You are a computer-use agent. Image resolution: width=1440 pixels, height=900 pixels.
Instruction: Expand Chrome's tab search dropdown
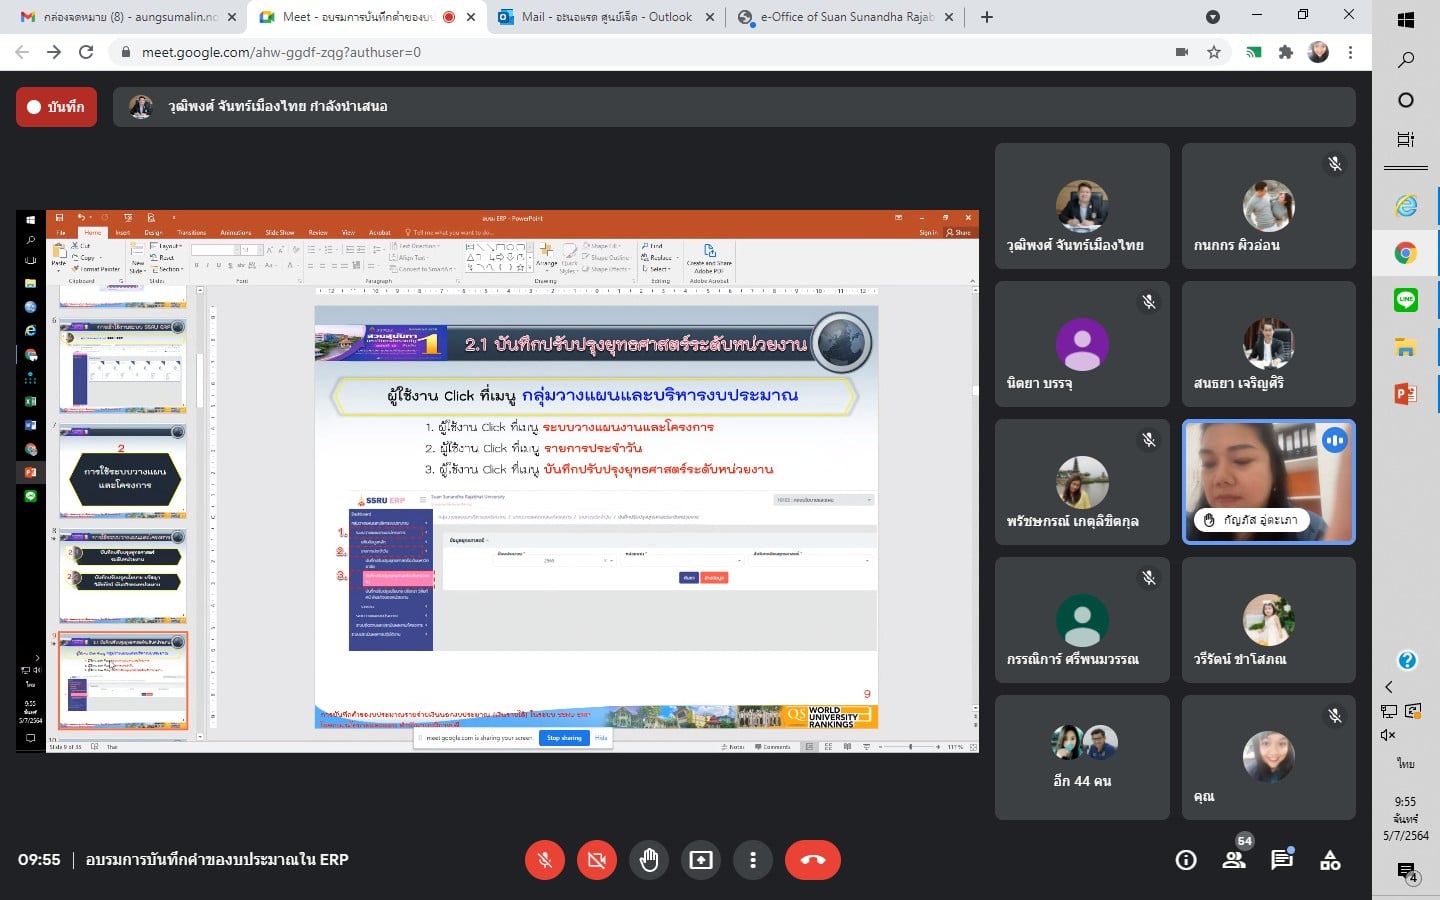pyautogui.click(x=1213, y=17)
